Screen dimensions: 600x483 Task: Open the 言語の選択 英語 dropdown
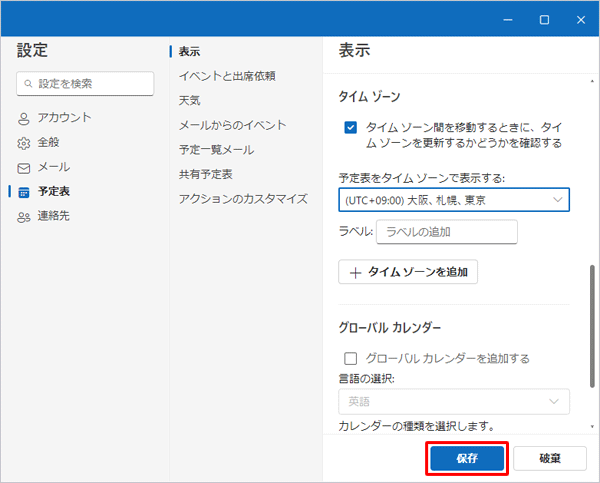(454, 401)
